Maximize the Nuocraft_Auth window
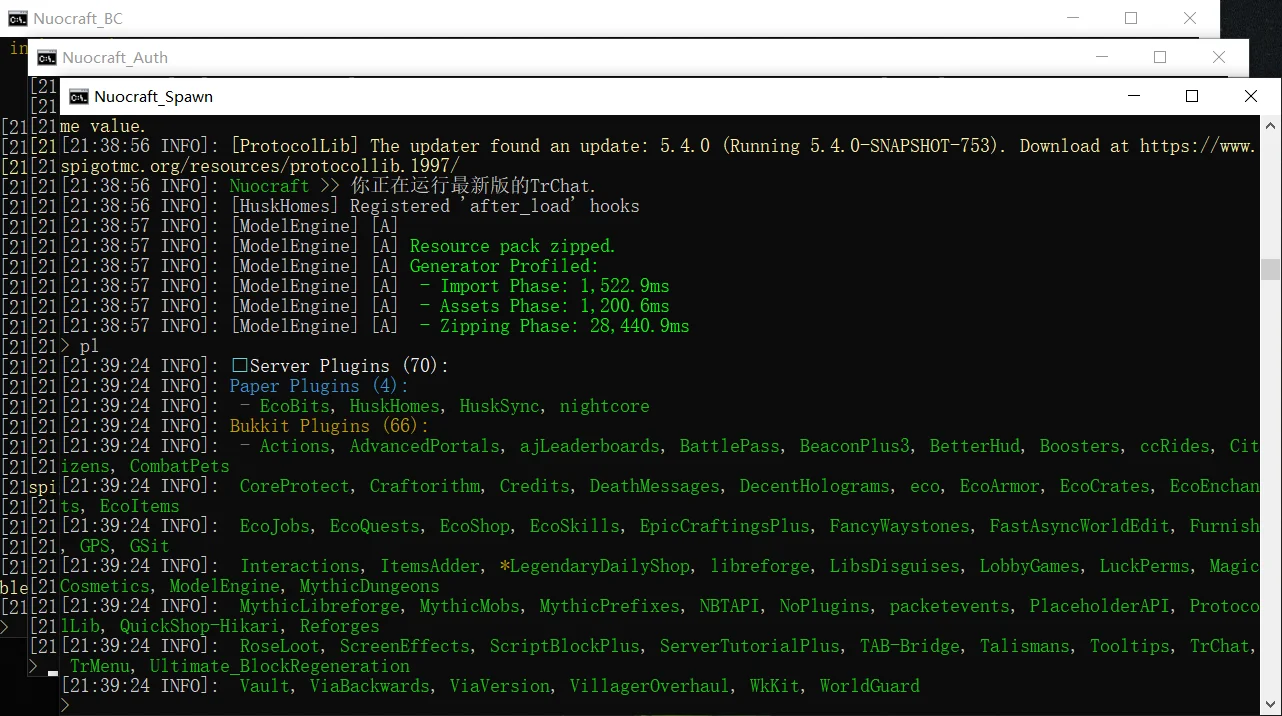1282x716 pixels. coord(1160,57)
